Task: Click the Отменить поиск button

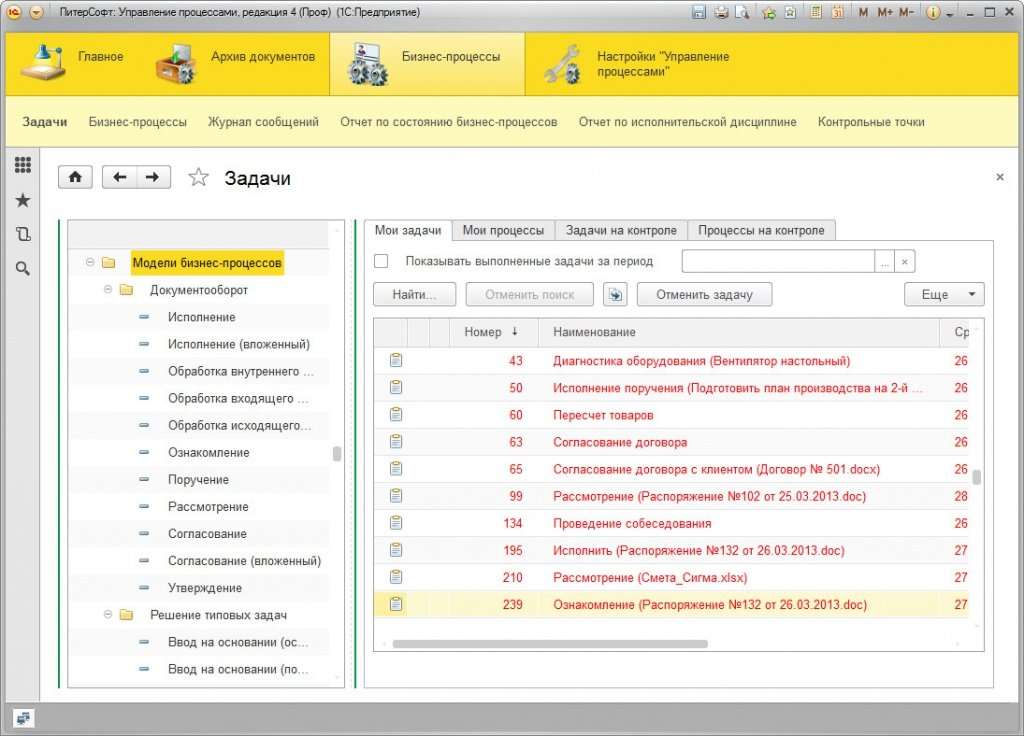Action: point(530,295)
